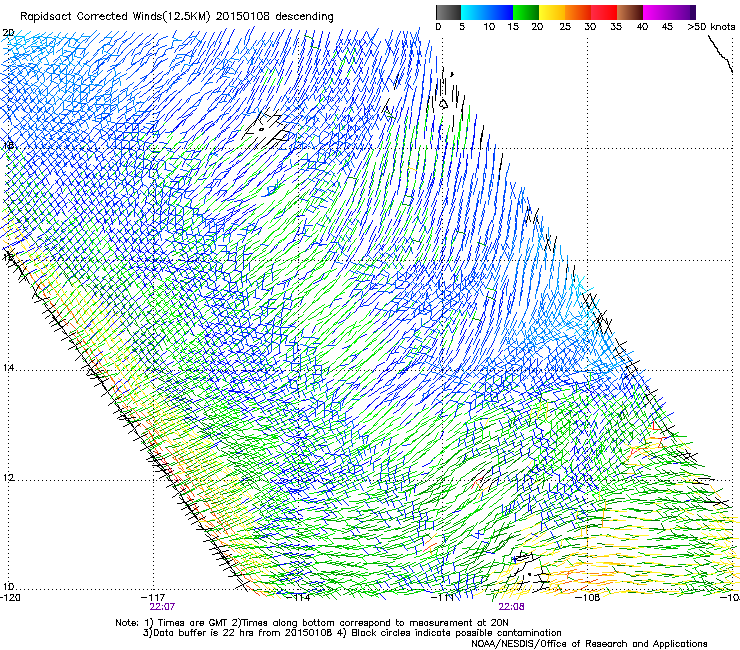Click the yellow 20–25 knots legend swatch

point(552,12)
